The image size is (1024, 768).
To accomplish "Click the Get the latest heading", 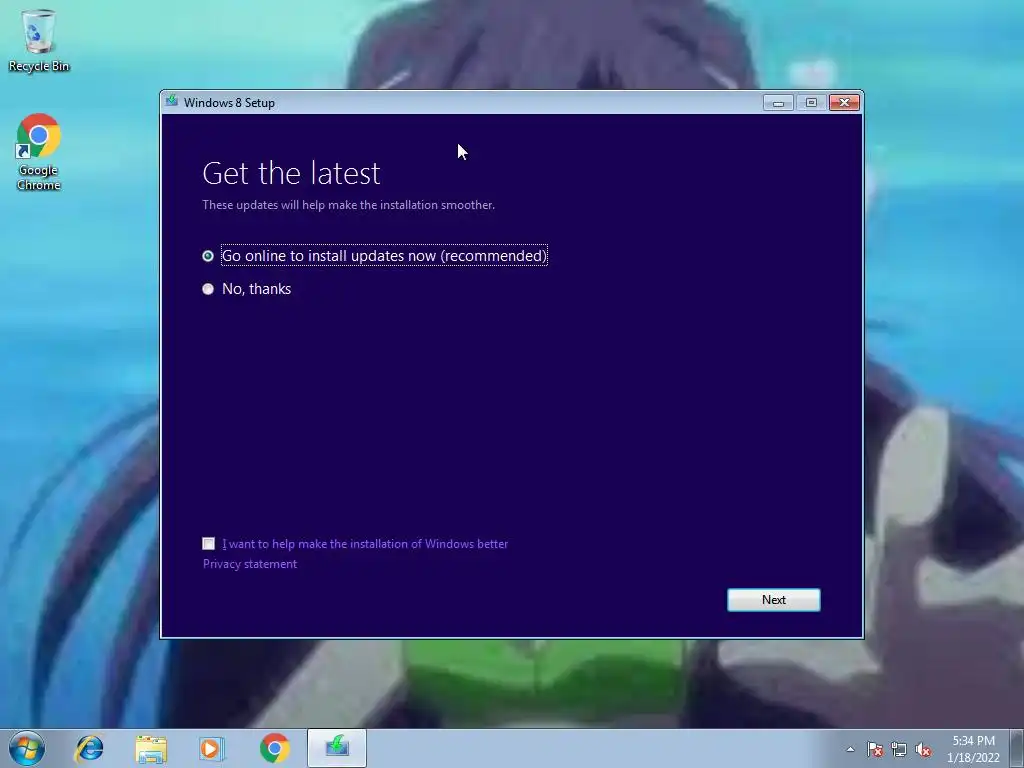I will (x=291, y=173).
